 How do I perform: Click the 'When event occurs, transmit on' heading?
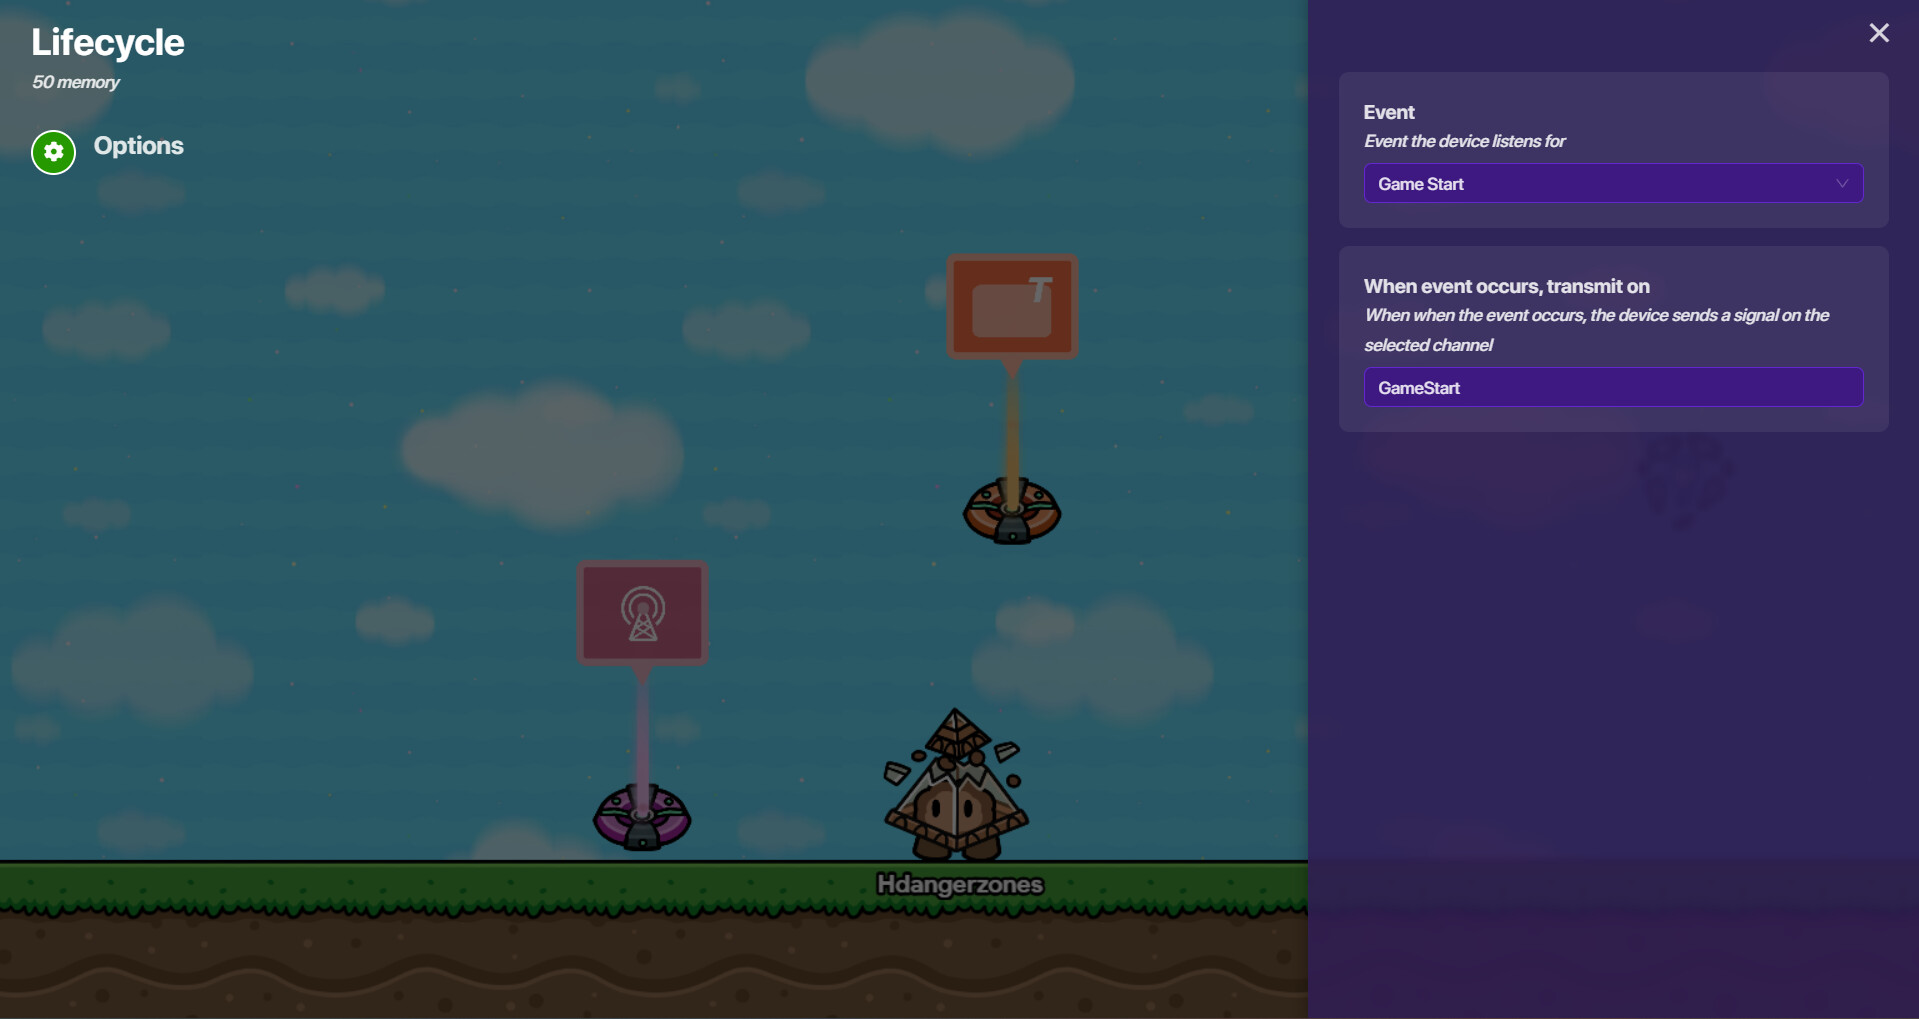coord(1506,287)
